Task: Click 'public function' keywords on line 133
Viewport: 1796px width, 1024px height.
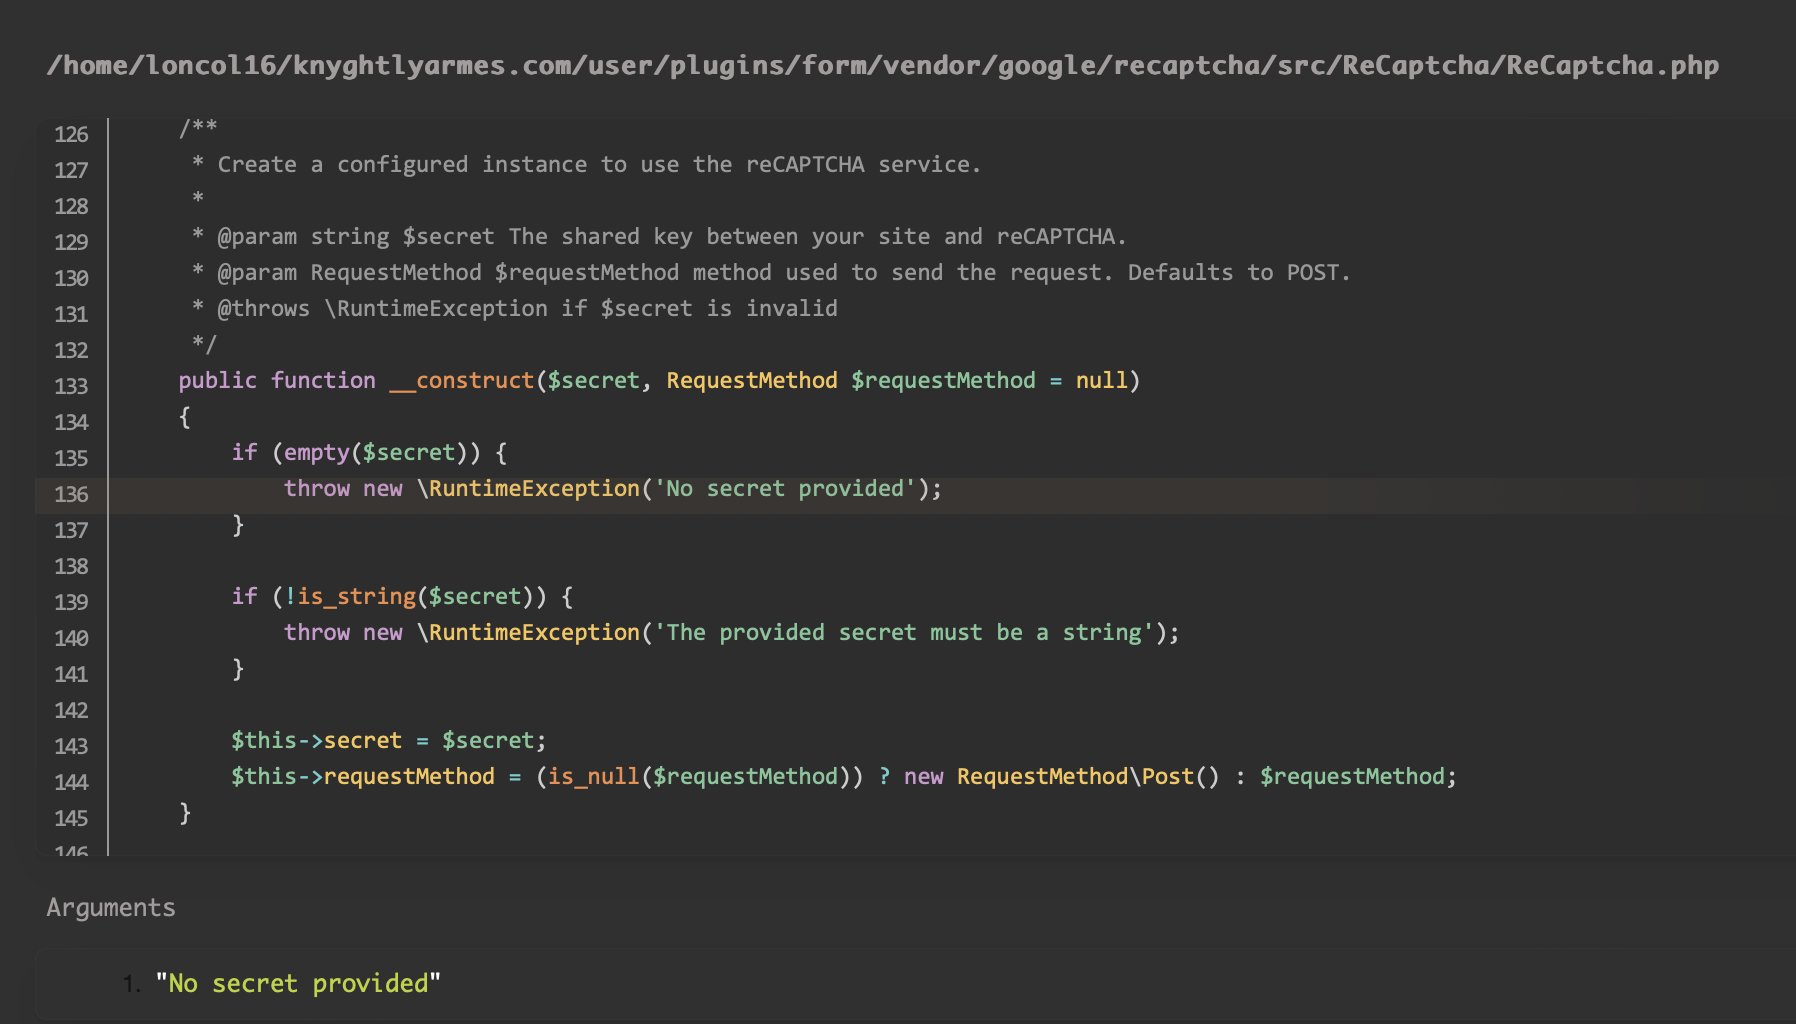Action: tap(277, 381)
